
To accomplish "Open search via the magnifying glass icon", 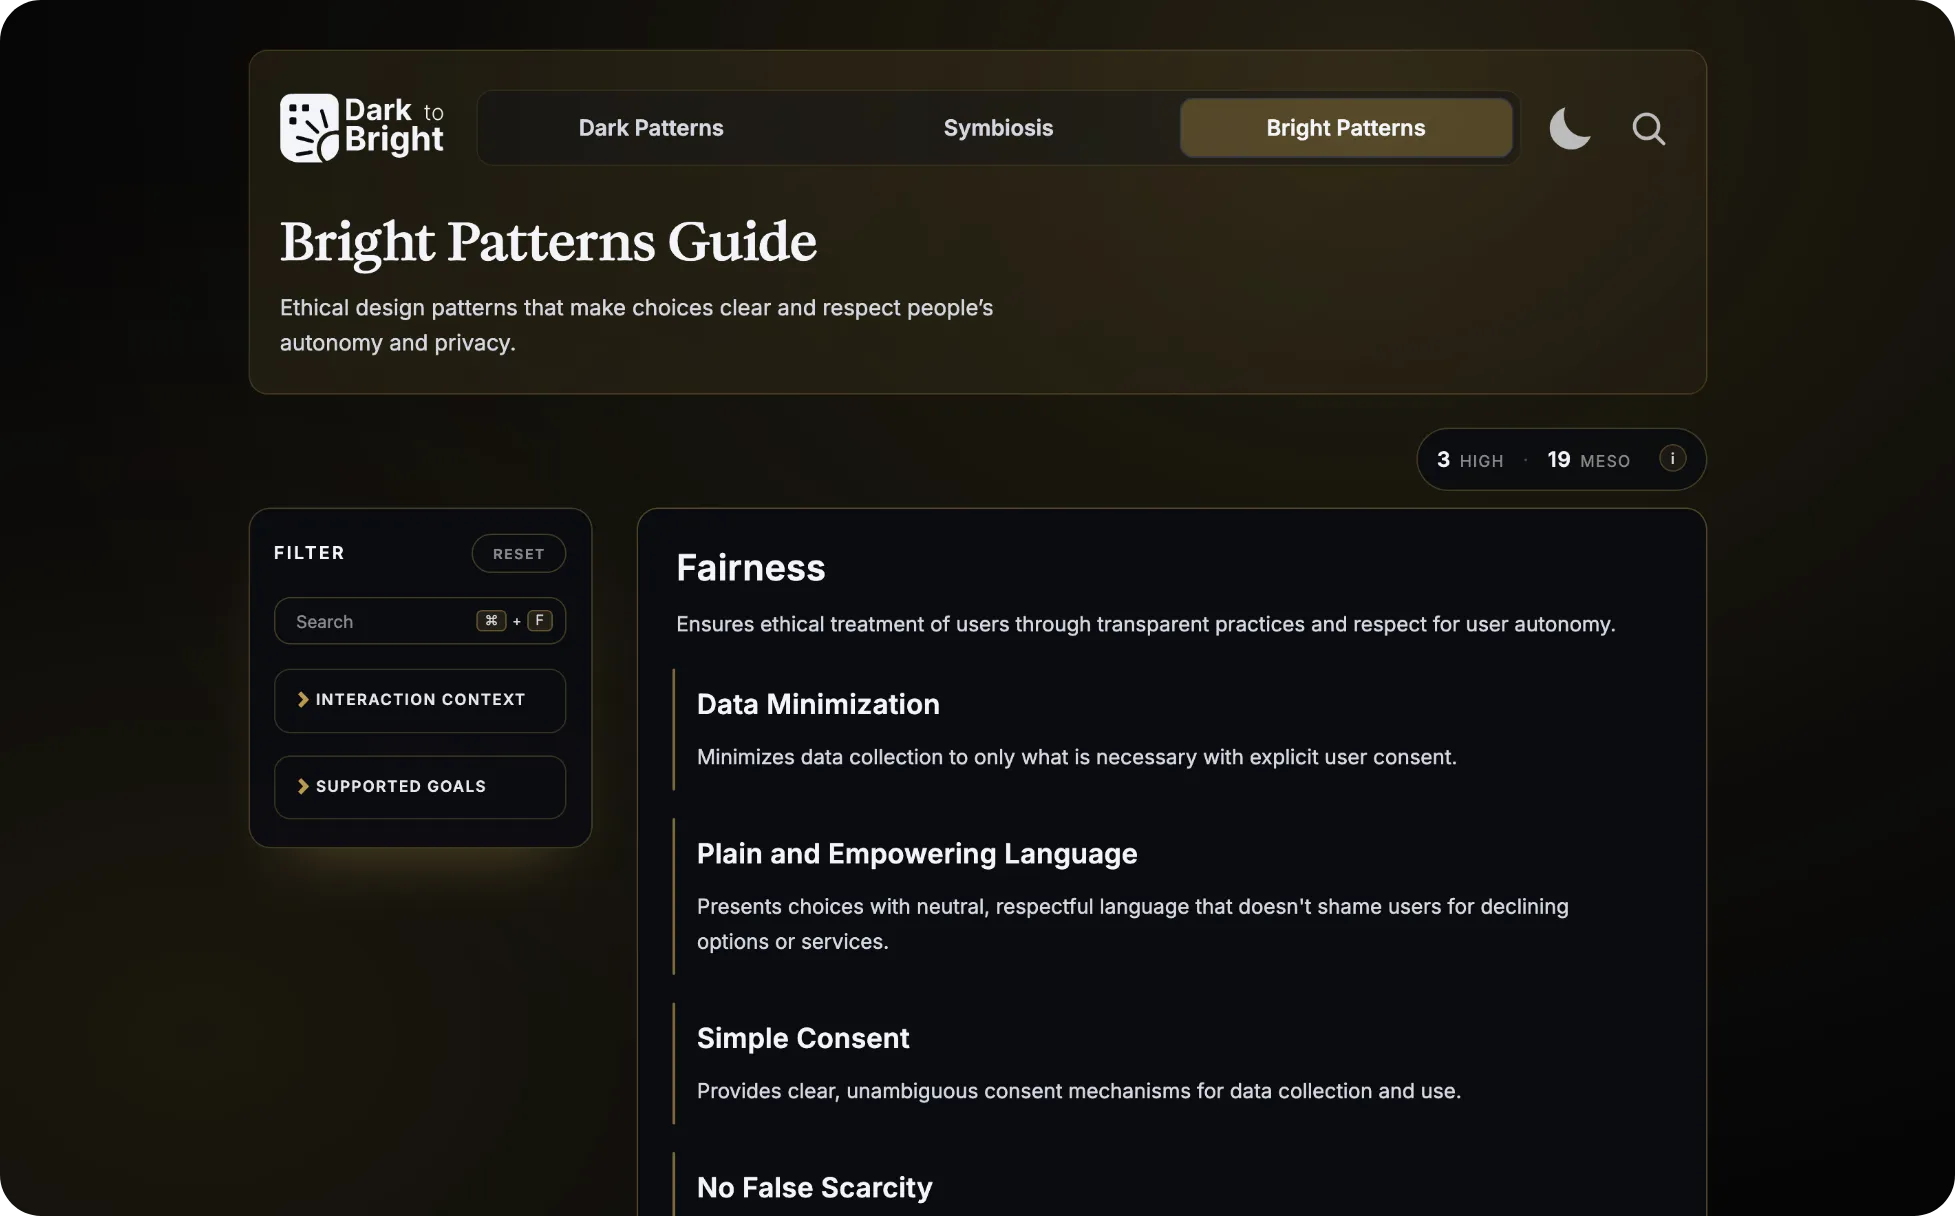I will coord(1648,128).
